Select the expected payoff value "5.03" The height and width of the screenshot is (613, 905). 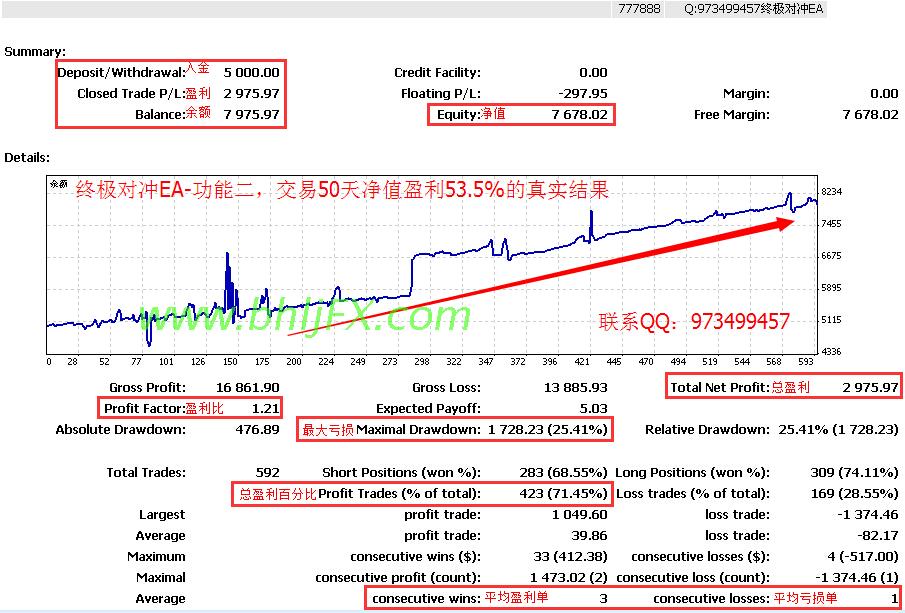[593, 409]
